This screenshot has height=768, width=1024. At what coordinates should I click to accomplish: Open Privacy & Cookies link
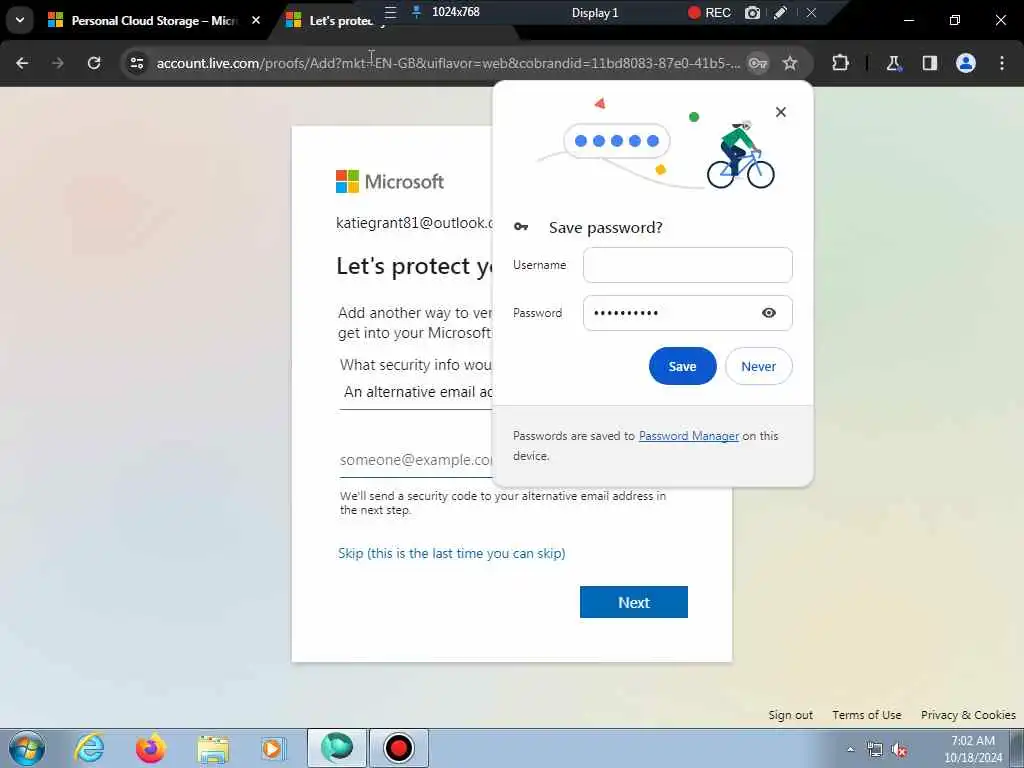(968, 715)
